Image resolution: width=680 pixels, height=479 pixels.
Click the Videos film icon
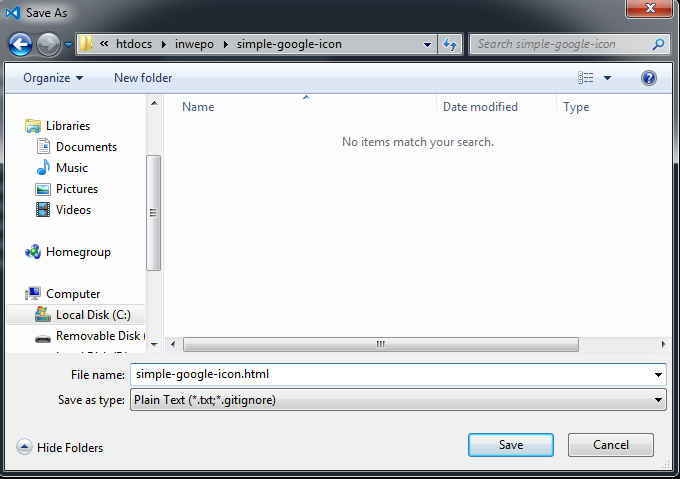43,210
